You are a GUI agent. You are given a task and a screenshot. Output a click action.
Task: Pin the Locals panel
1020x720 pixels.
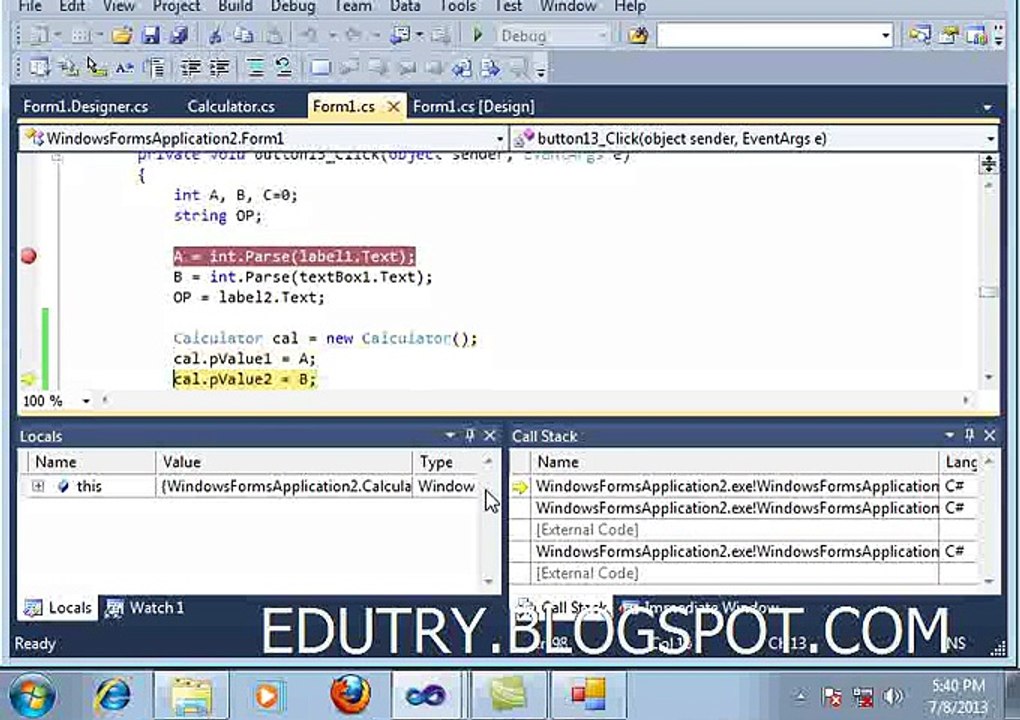click(470, 435)
